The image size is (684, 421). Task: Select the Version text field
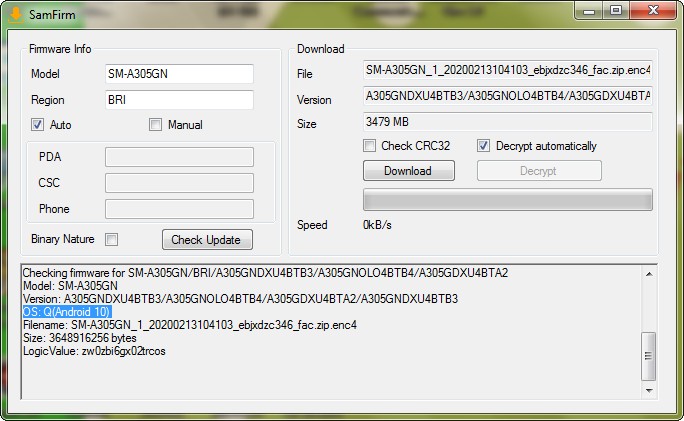507,98
